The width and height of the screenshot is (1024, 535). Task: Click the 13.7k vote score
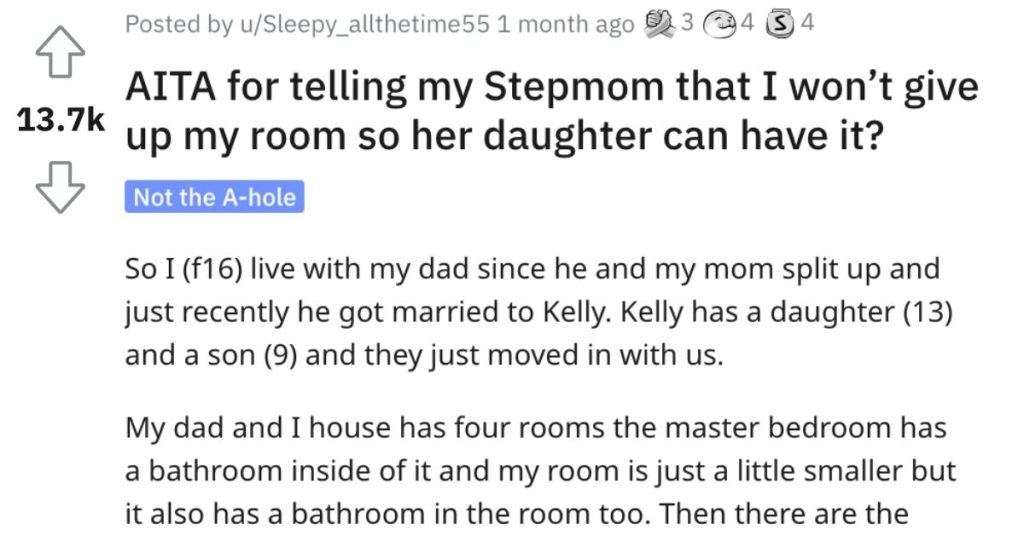(60, 120)
